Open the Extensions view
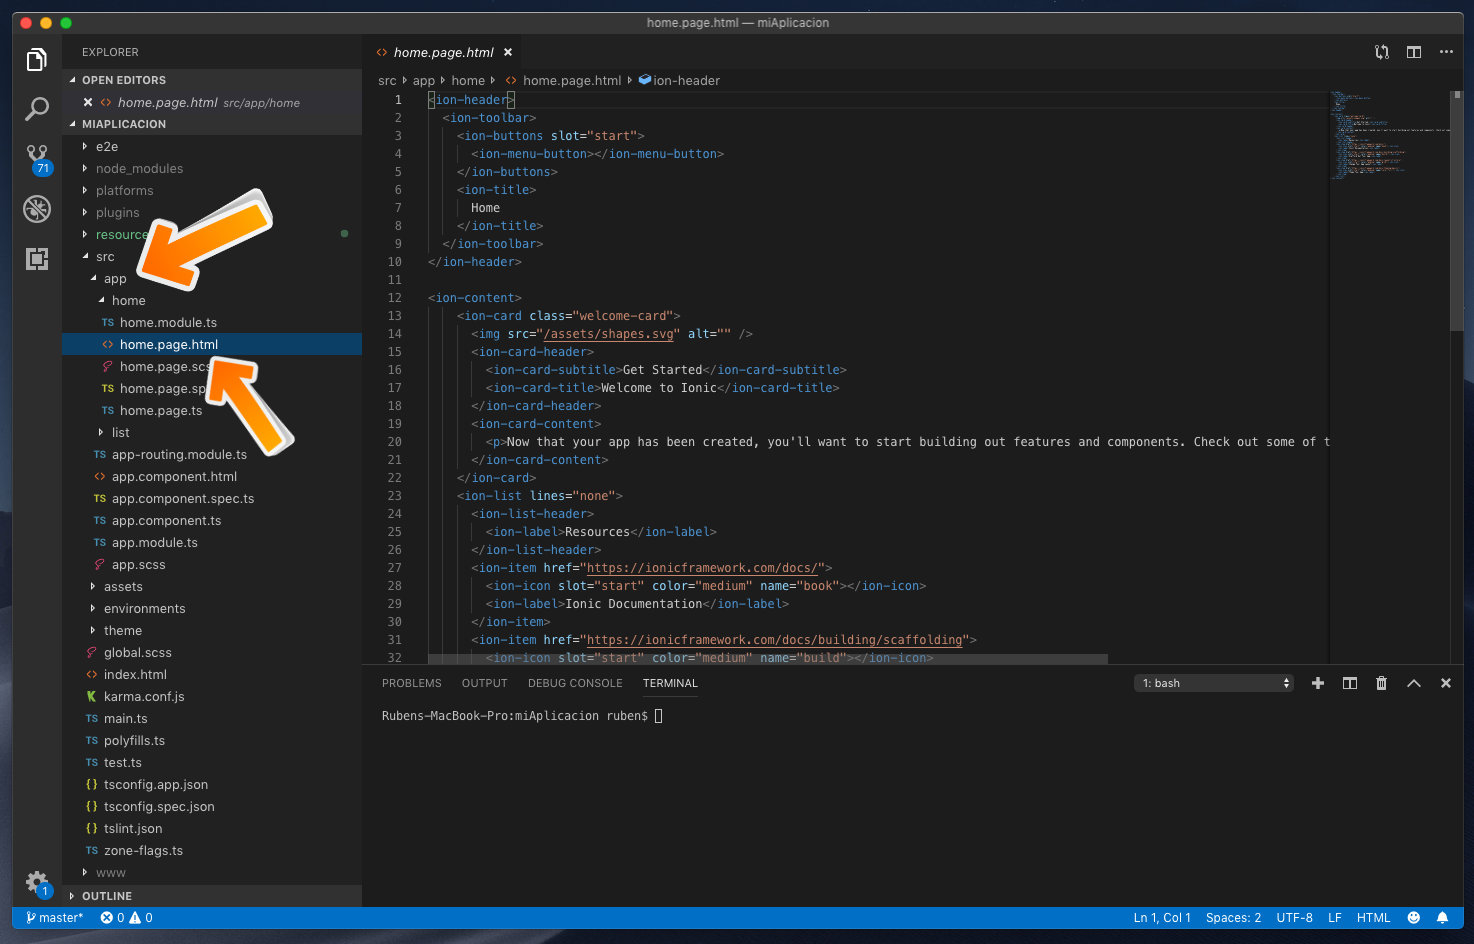This screenshot has height=944, width=1474. click(37, 259)
